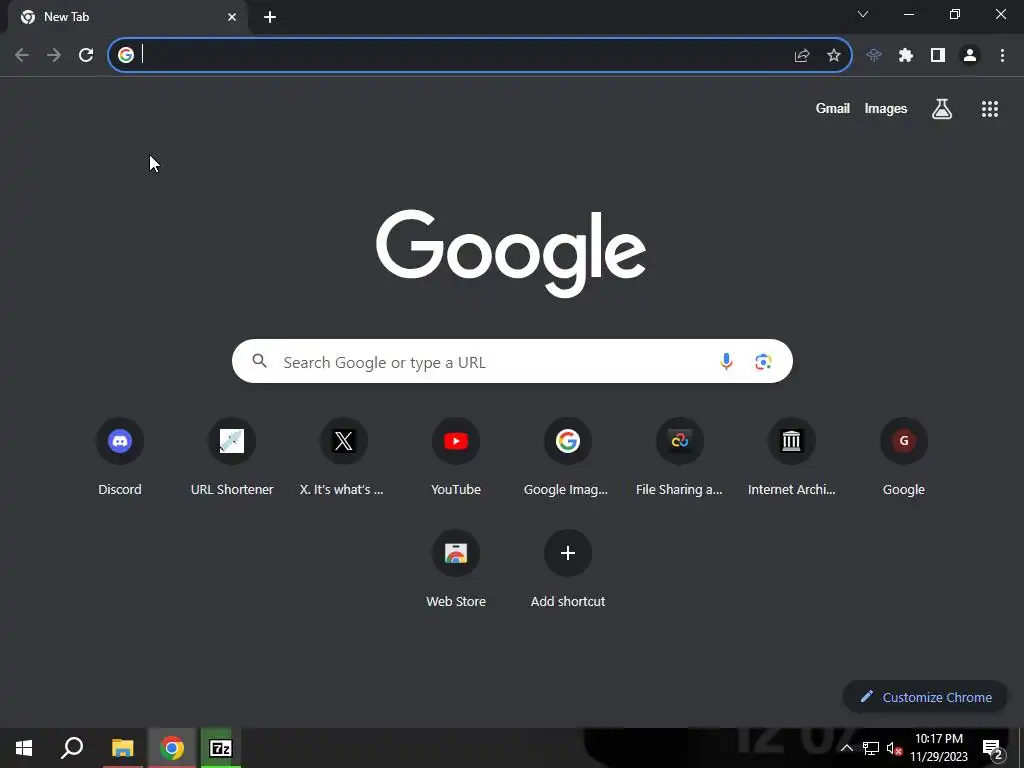Open the notification center icon

pos(993,749)
